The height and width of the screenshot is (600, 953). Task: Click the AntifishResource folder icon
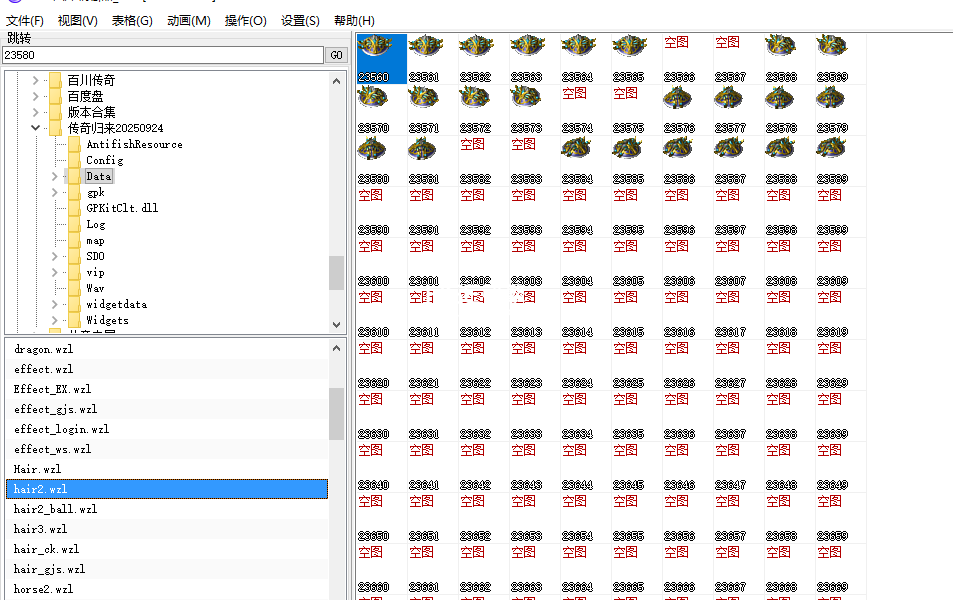[74, 144]
